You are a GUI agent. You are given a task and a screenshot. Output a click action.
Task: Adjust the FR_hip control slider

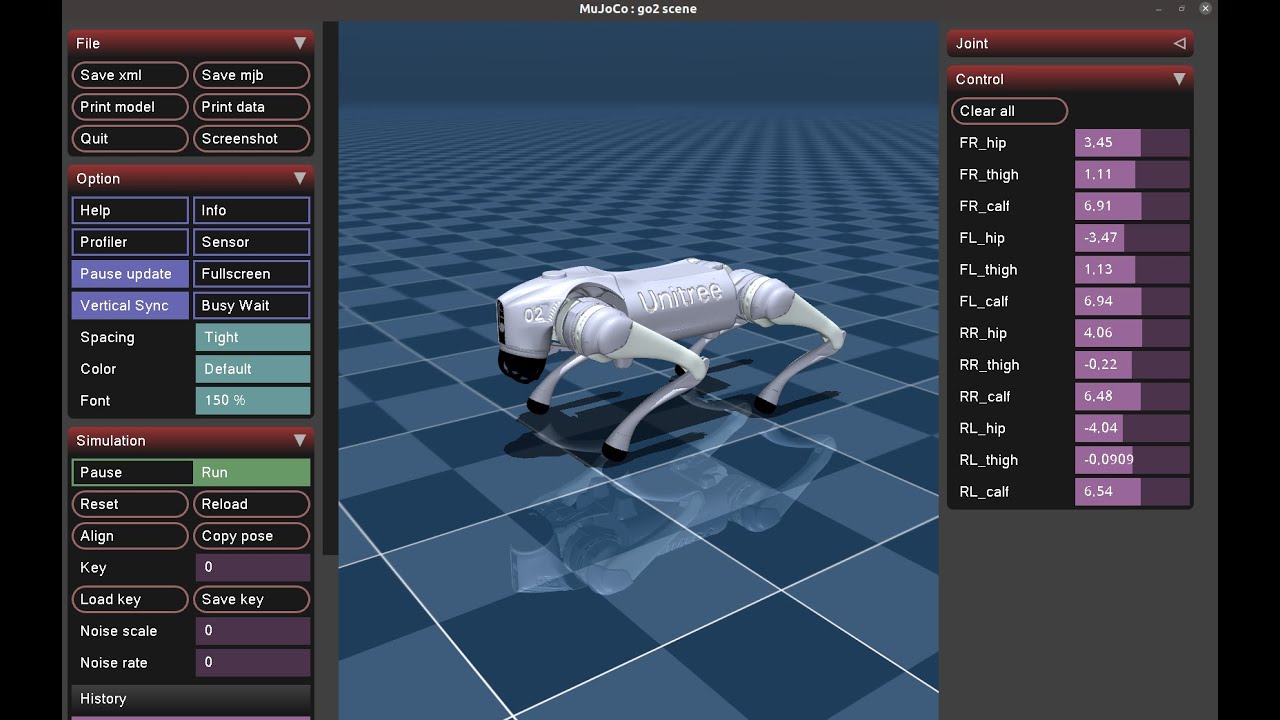pos(1132,143)
